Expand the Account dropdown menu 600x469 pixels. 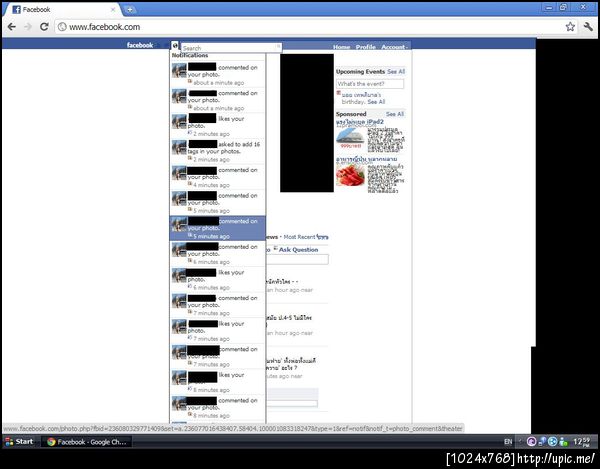tap(394, 47)
